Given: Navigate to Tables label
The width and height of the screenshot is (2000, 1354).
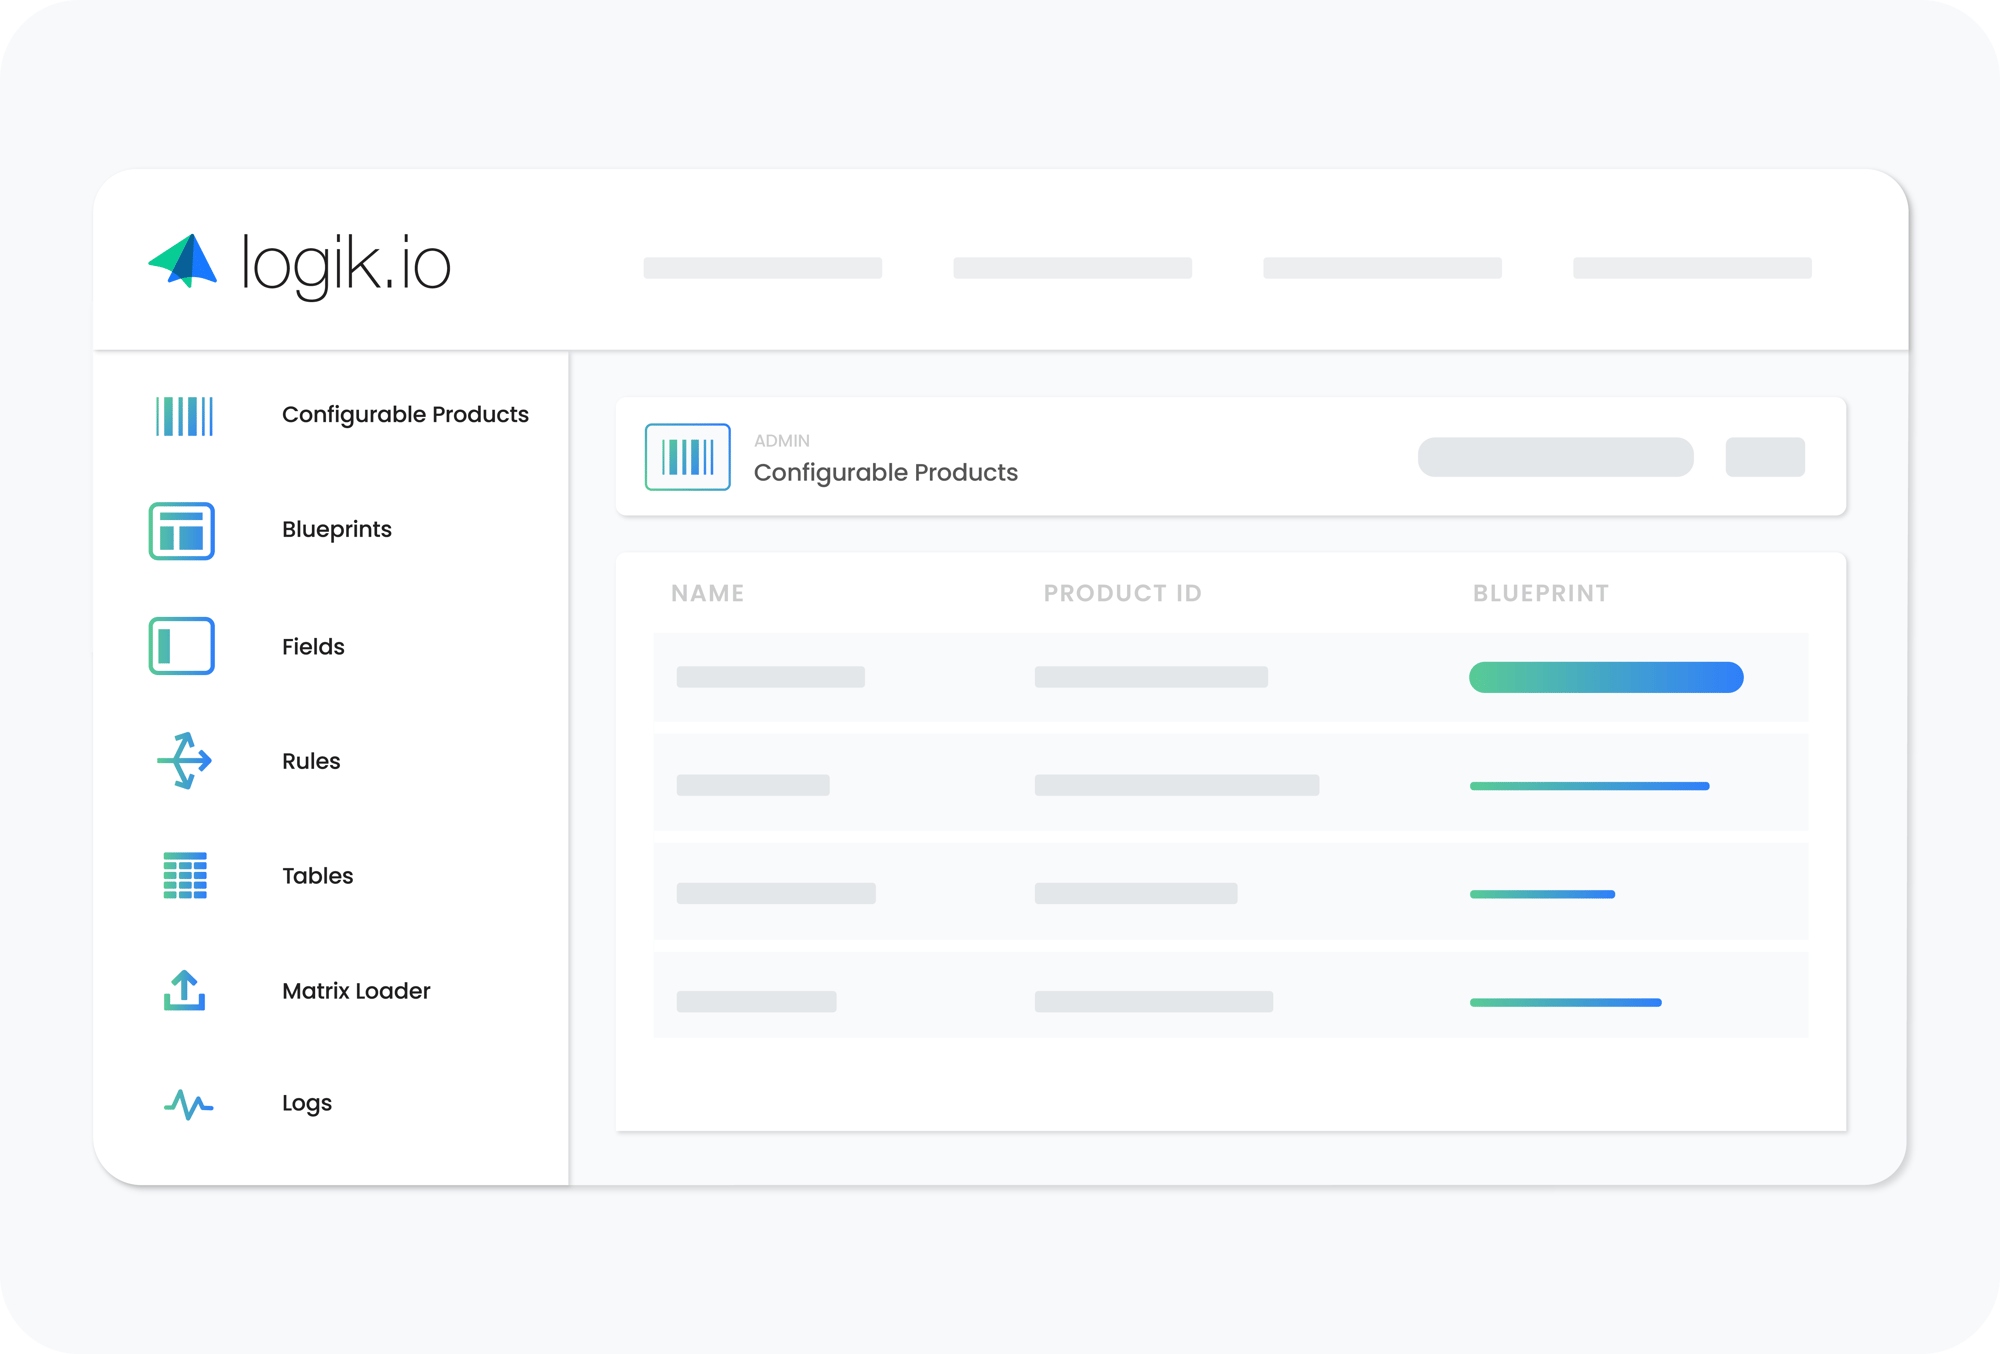Looking at the screenshot, I should [x=318, y=876].
